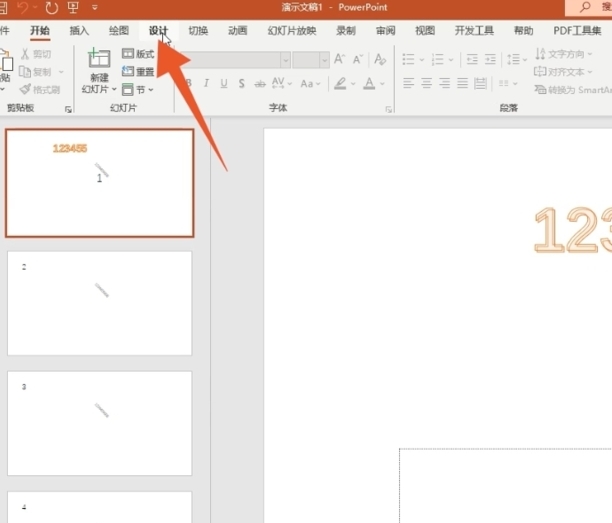Screen dimensions: 612x523
Task: Click the Distributed alignment icon
Action: (480, 83)
